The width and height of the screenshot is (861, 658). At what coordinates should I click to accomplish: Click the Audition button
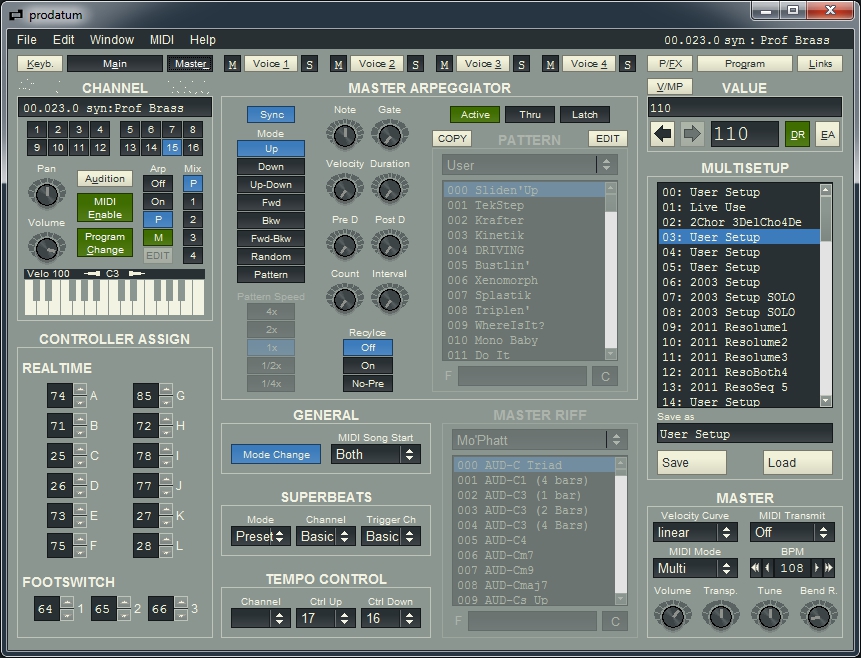[x=105, y=179]
